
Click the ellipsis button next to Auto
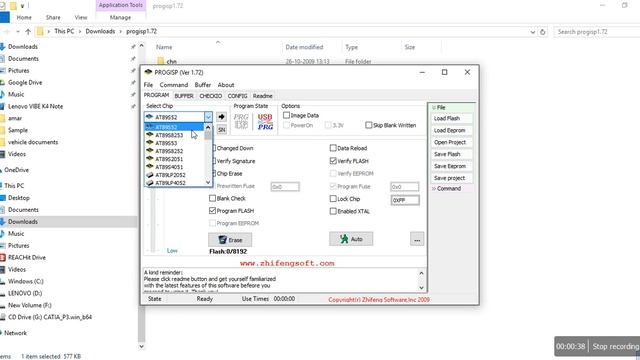click(x=417, y=239)
